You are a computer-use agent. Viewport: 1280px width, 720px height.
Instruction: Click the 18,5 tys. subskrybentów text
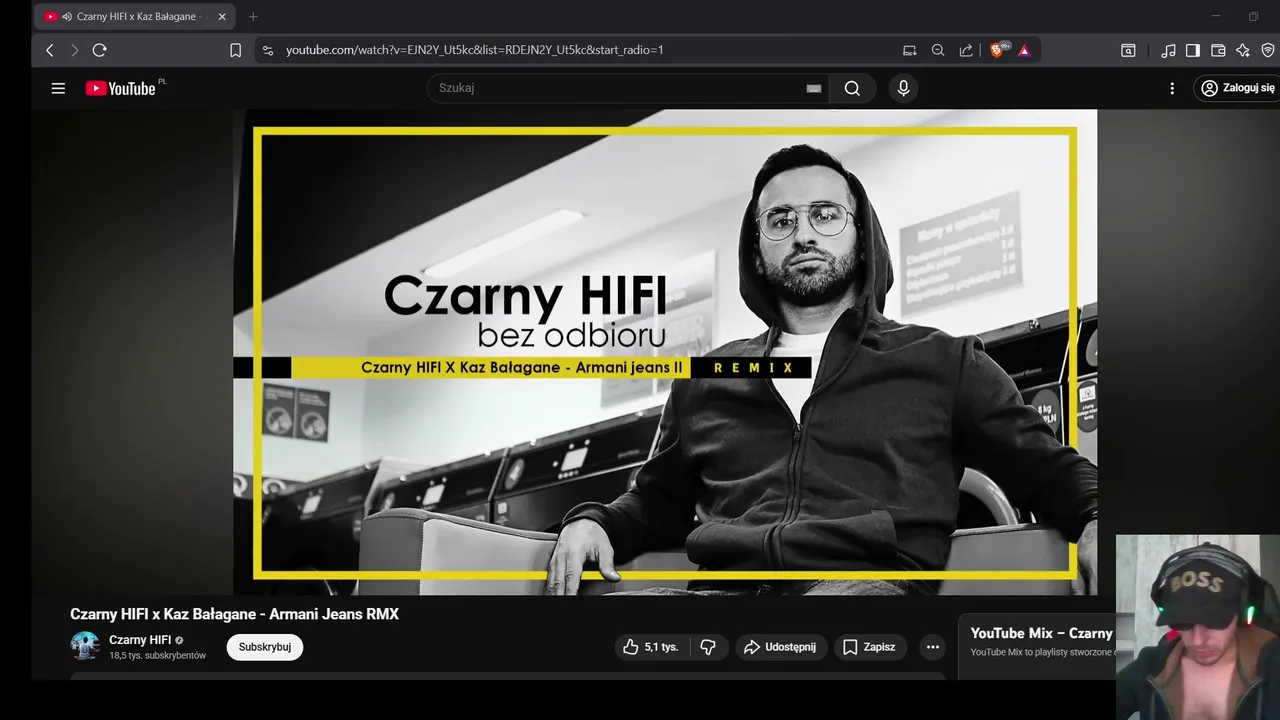click(157, 656)
